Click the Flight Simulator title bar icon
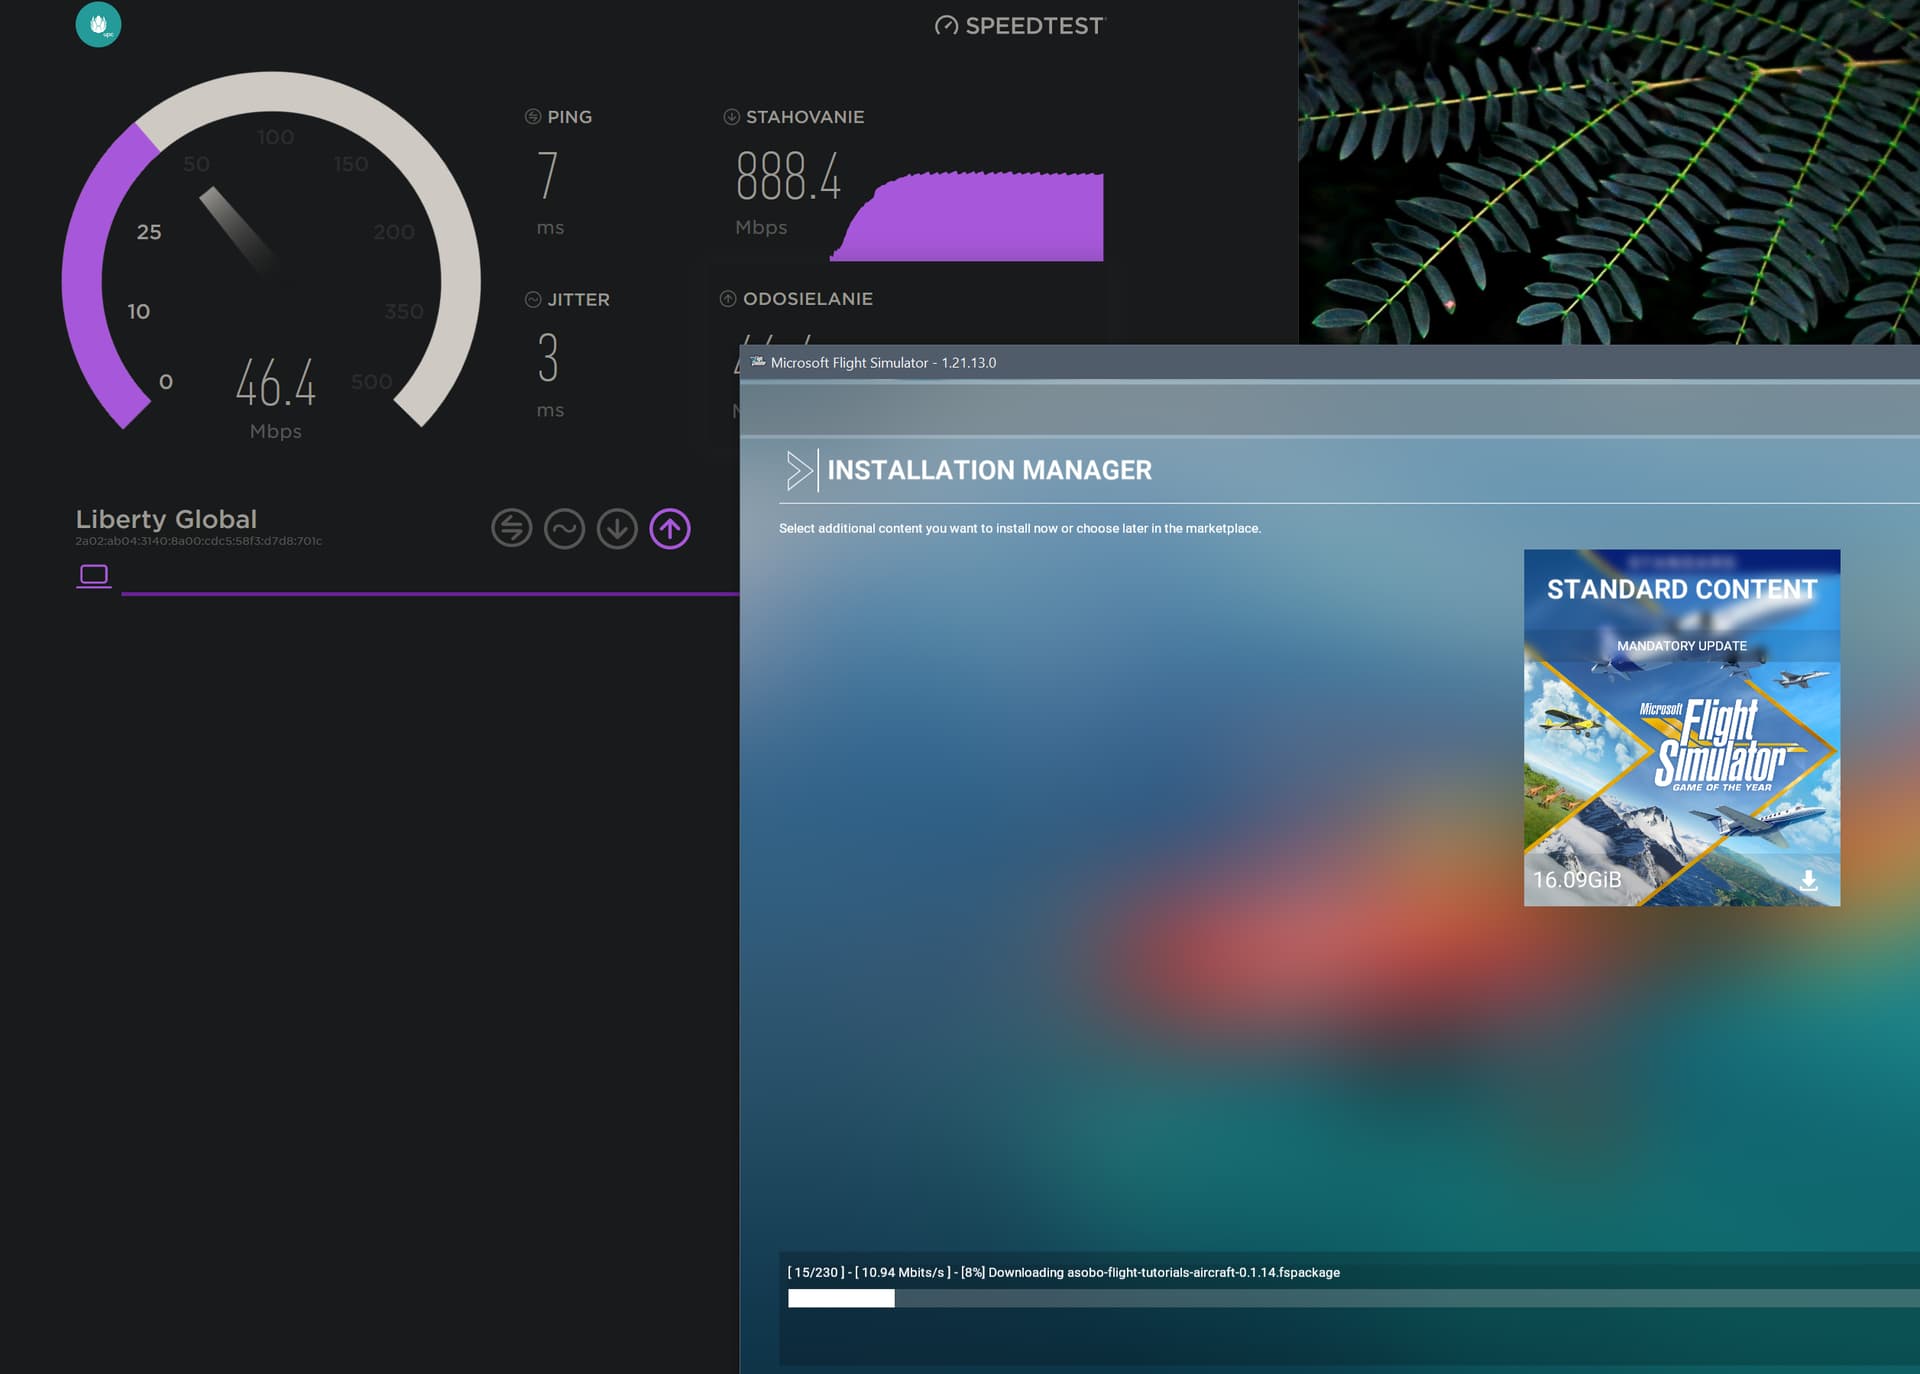The image size is (1920, 1374). click(758, 362)
